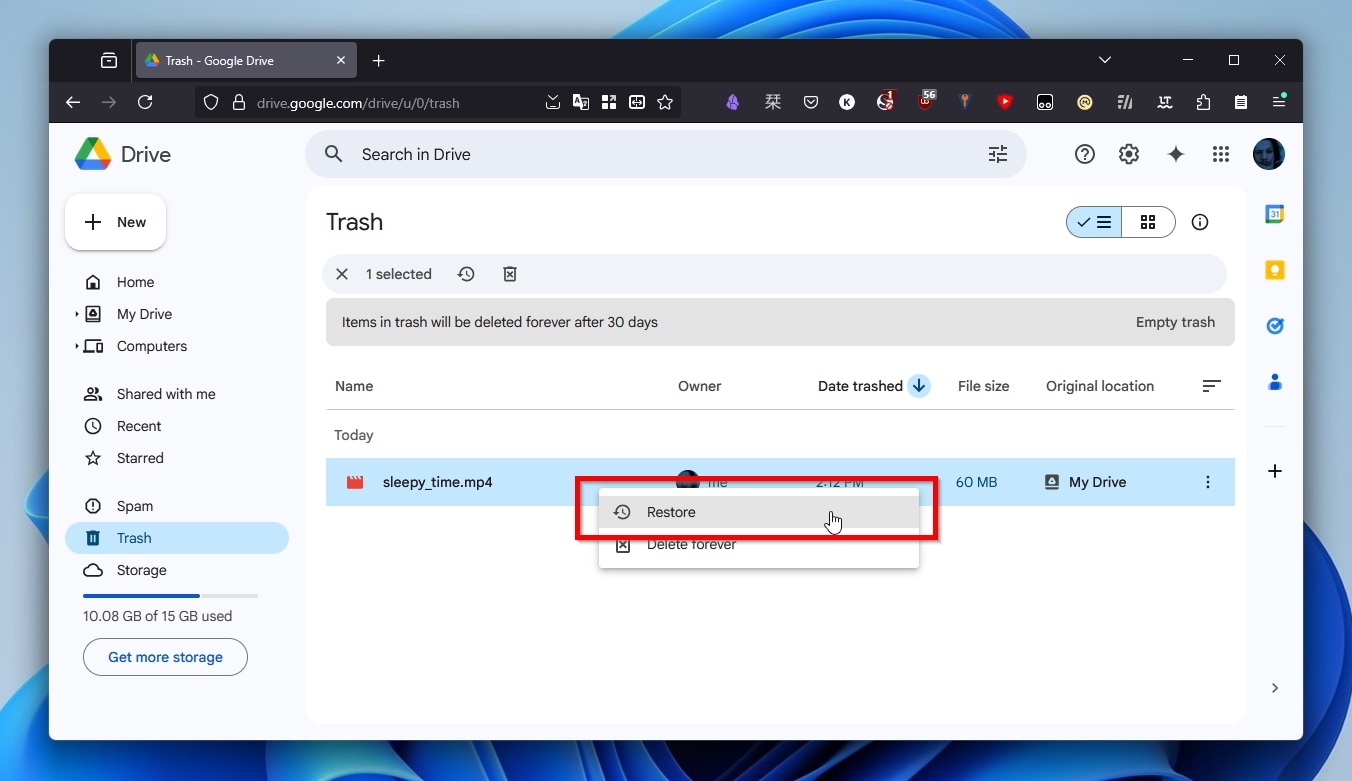Open the Google apps grid
Viewport: 1352px width, 781px height.
[x=1220, y=154]
